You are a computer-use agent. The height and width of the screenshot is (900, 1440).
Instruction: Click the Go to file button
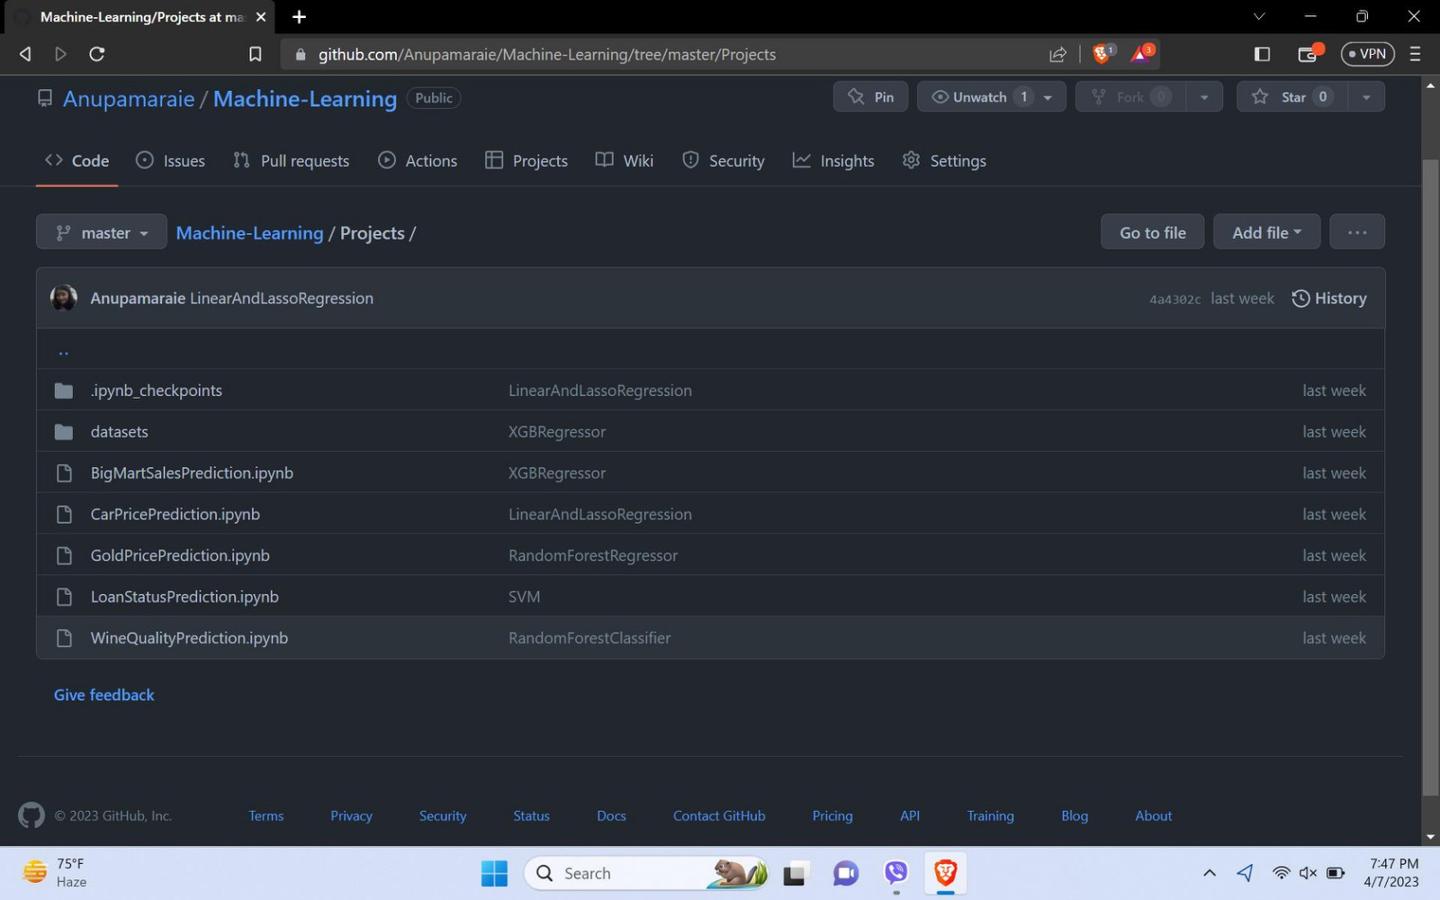tap(1153, 232)
